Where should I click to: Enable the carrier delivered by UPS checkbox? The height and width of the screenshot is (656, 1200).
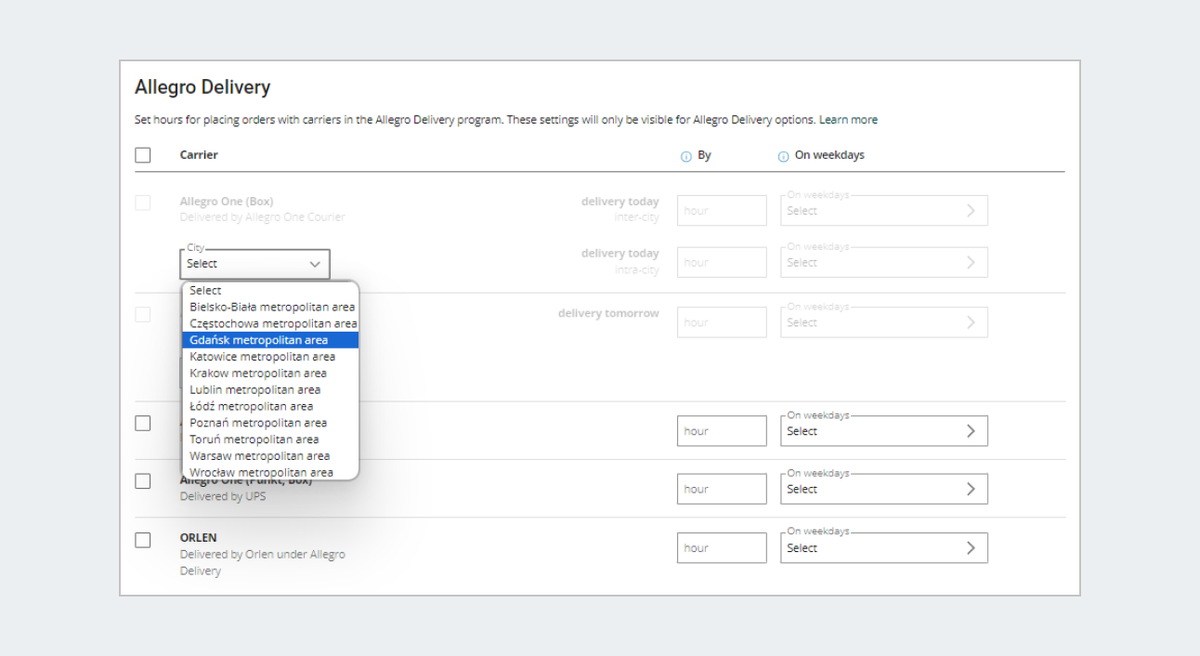(143, 481)
